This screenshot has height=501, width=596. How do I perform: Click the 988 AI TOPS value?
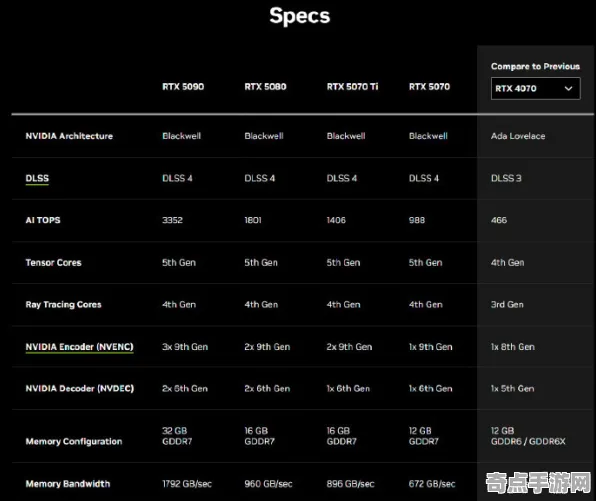417,220
